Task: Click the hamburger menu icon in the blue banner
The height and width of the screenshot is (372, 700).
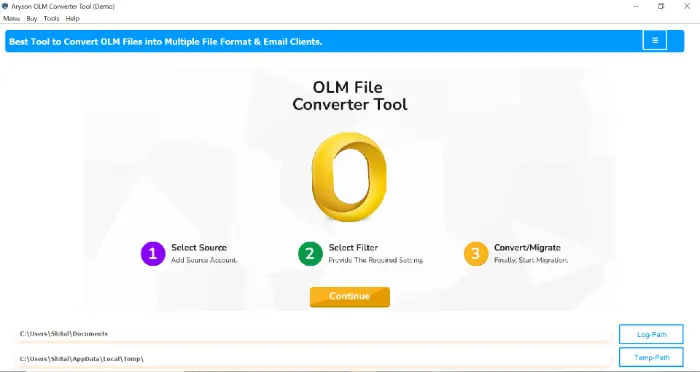Action: point(655,41)
